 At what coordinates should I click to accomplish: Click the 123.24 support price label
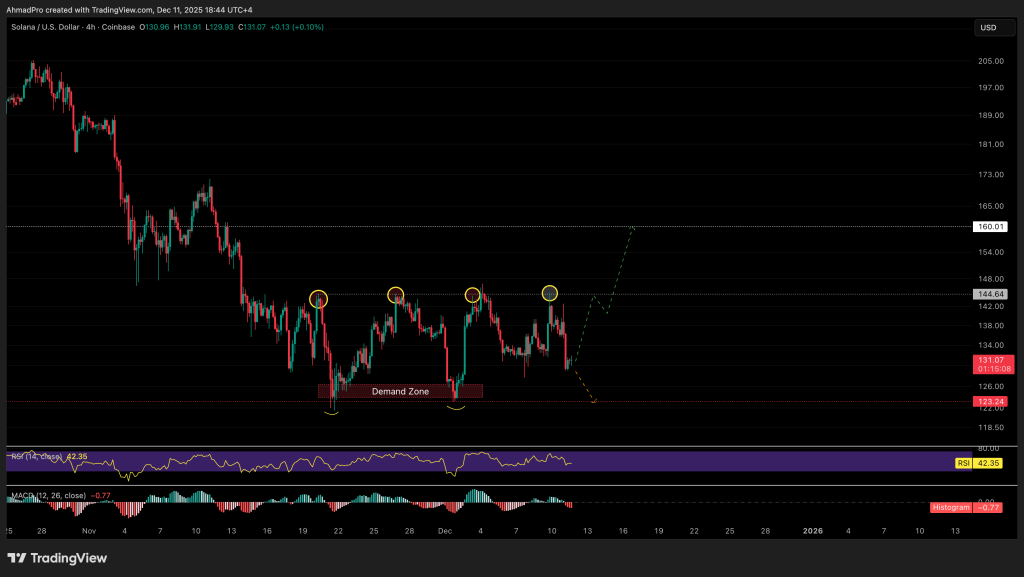point(990,402)
